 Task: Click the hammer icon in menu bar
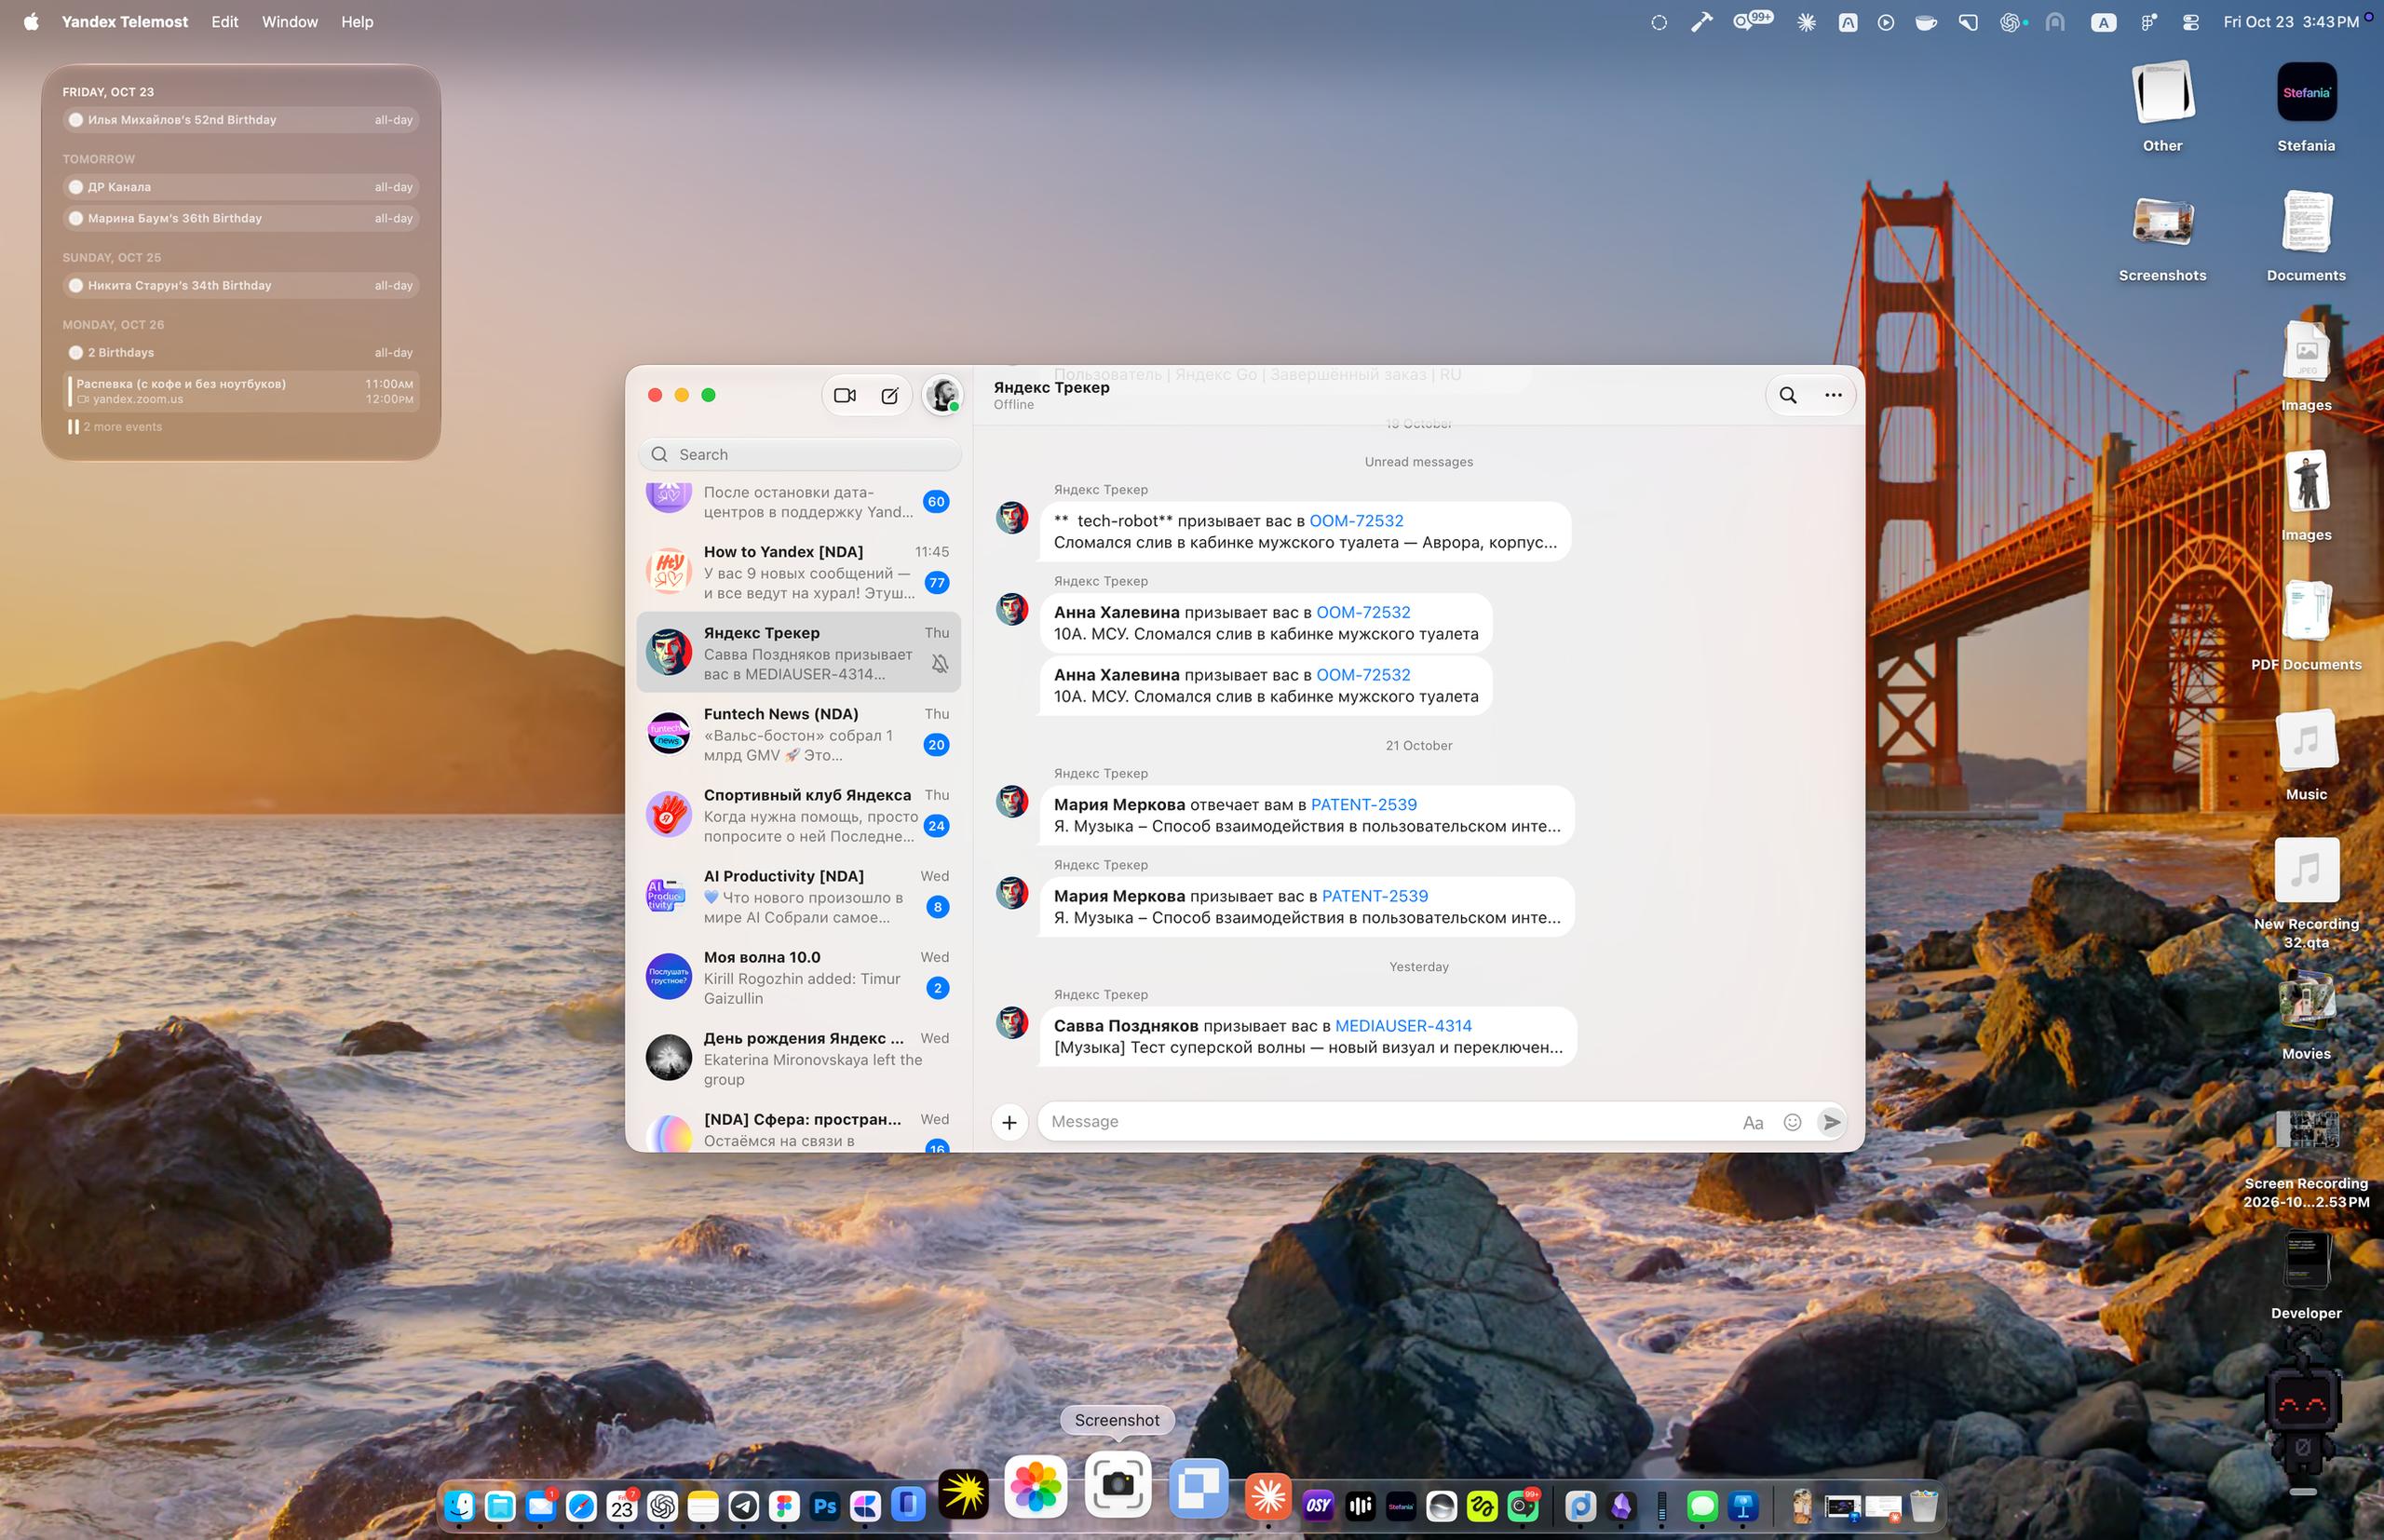click(x=1701, y=22)
